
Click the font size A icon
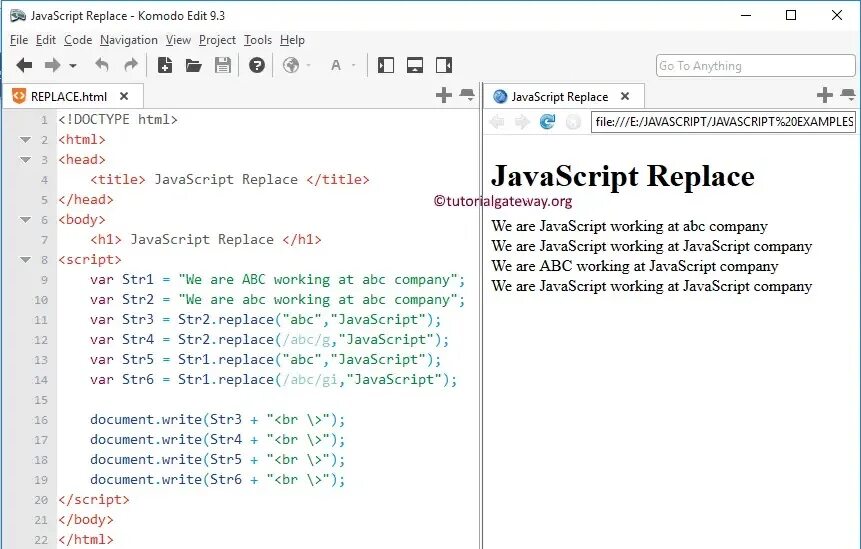(336, 66)
